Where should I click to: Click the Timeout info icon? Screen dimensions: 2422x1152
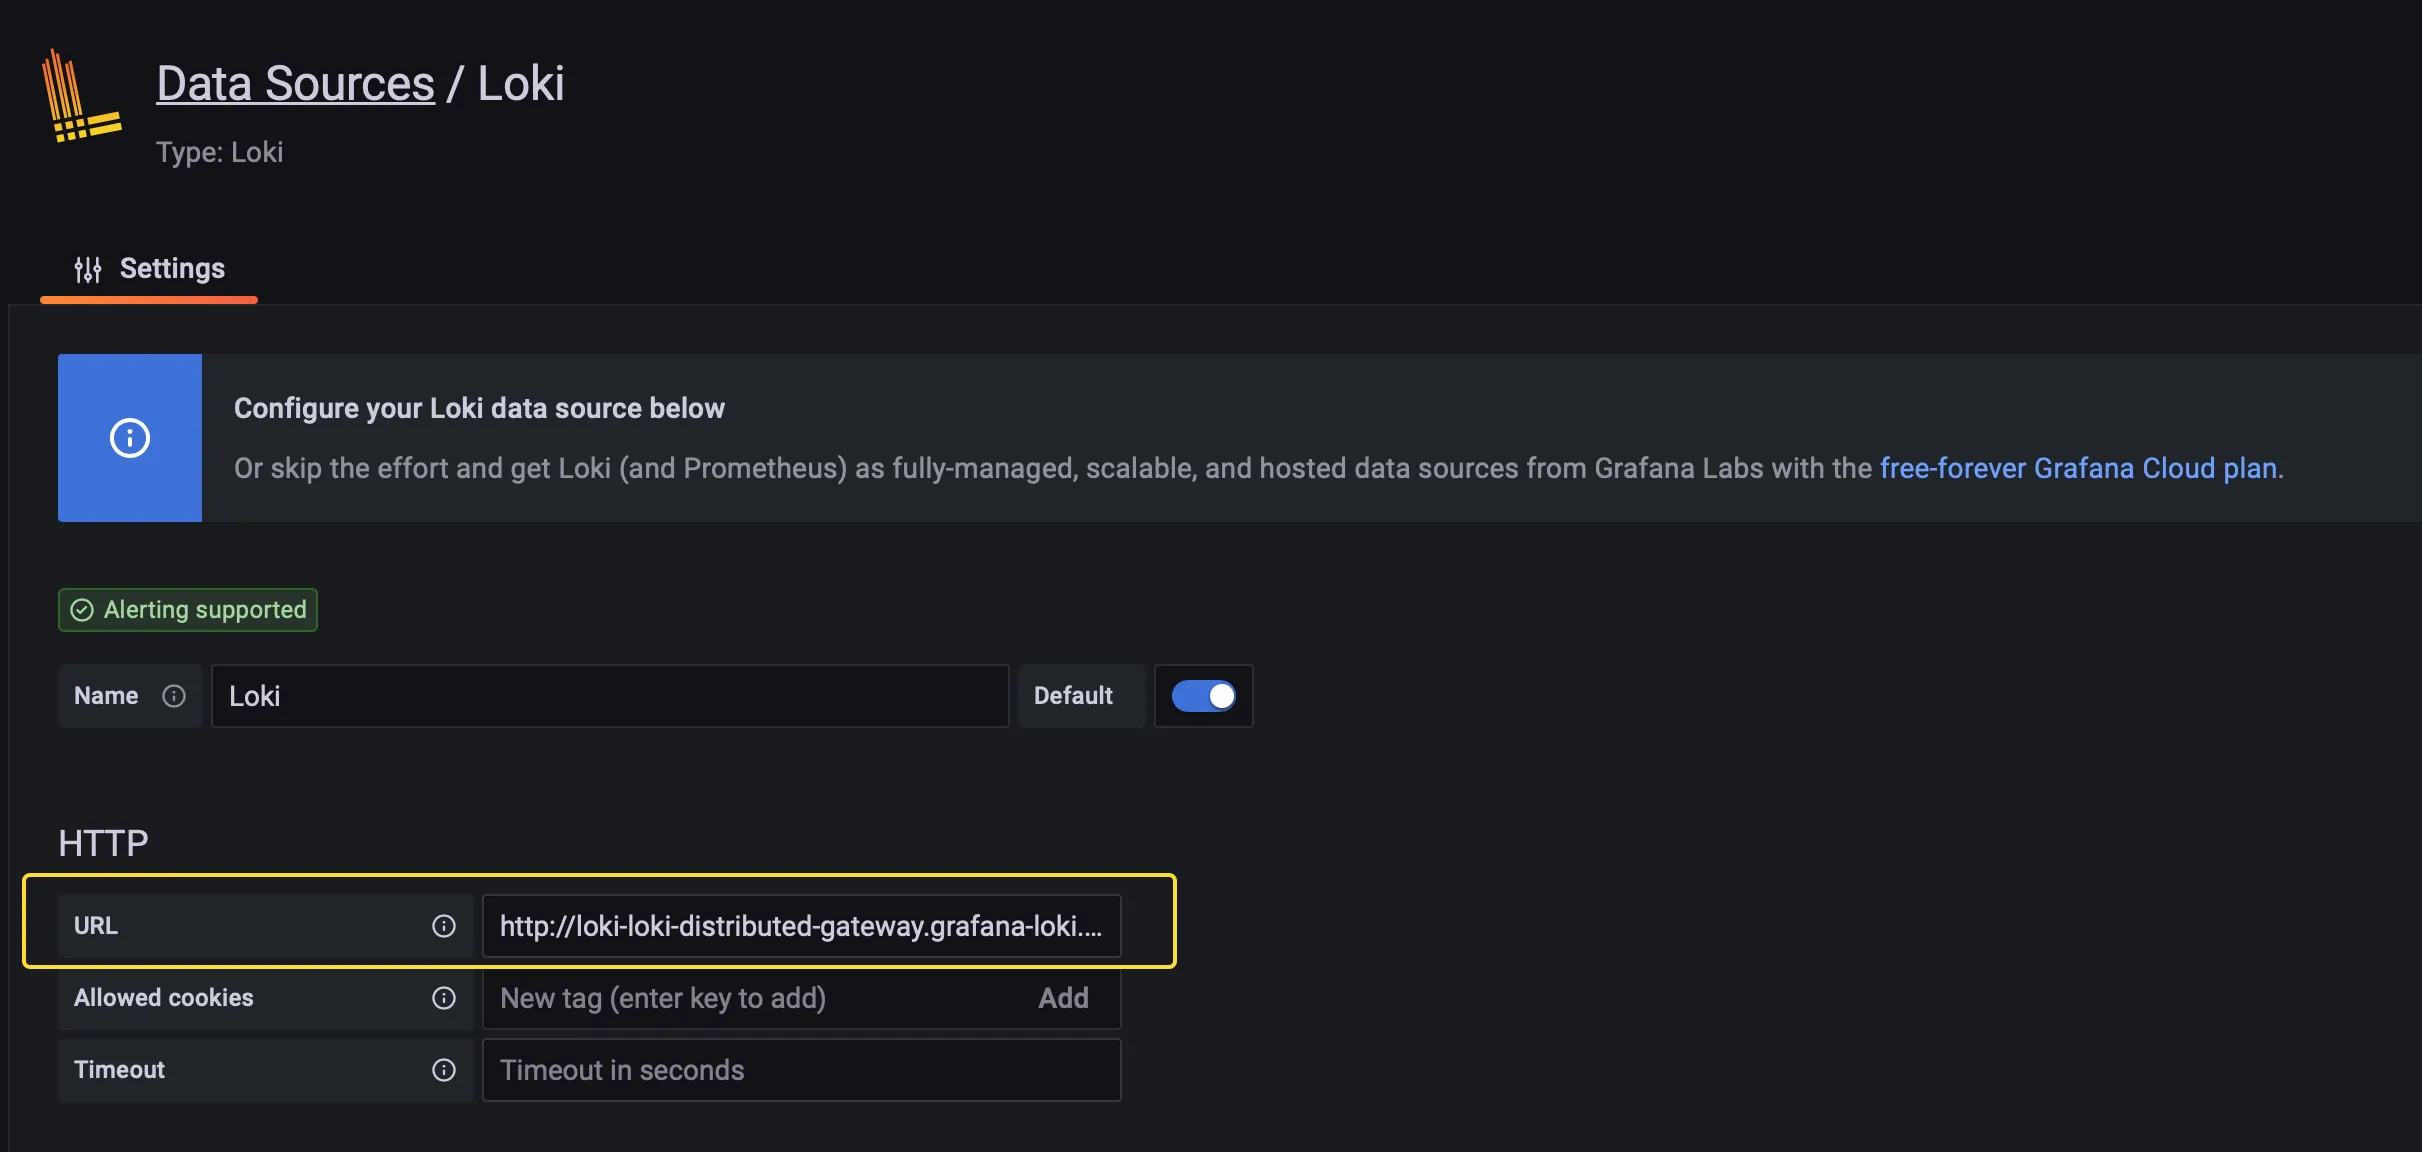444,1070
